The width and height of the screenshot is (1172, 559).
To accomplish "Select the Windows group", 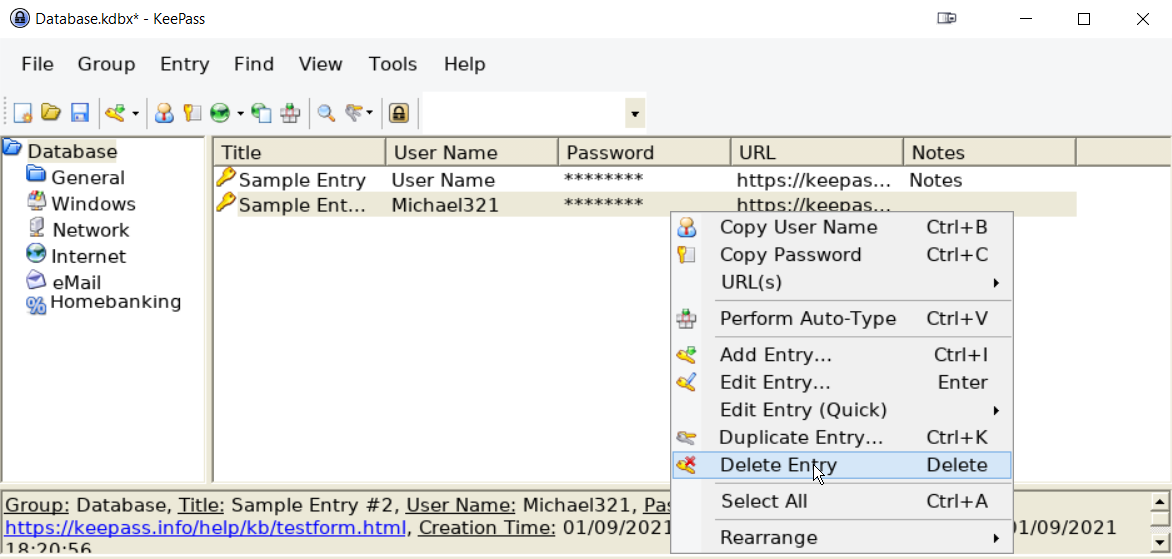I will pos(93,203).
